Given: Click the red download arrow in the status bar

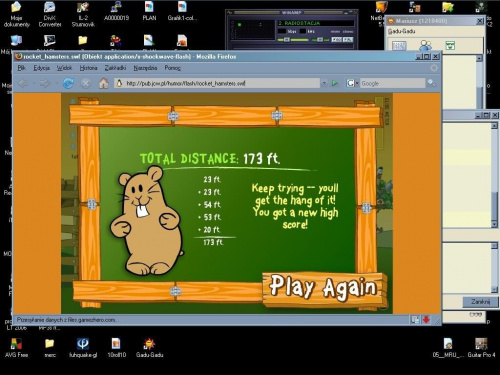Looking at the screenshot, I should 426,320.
